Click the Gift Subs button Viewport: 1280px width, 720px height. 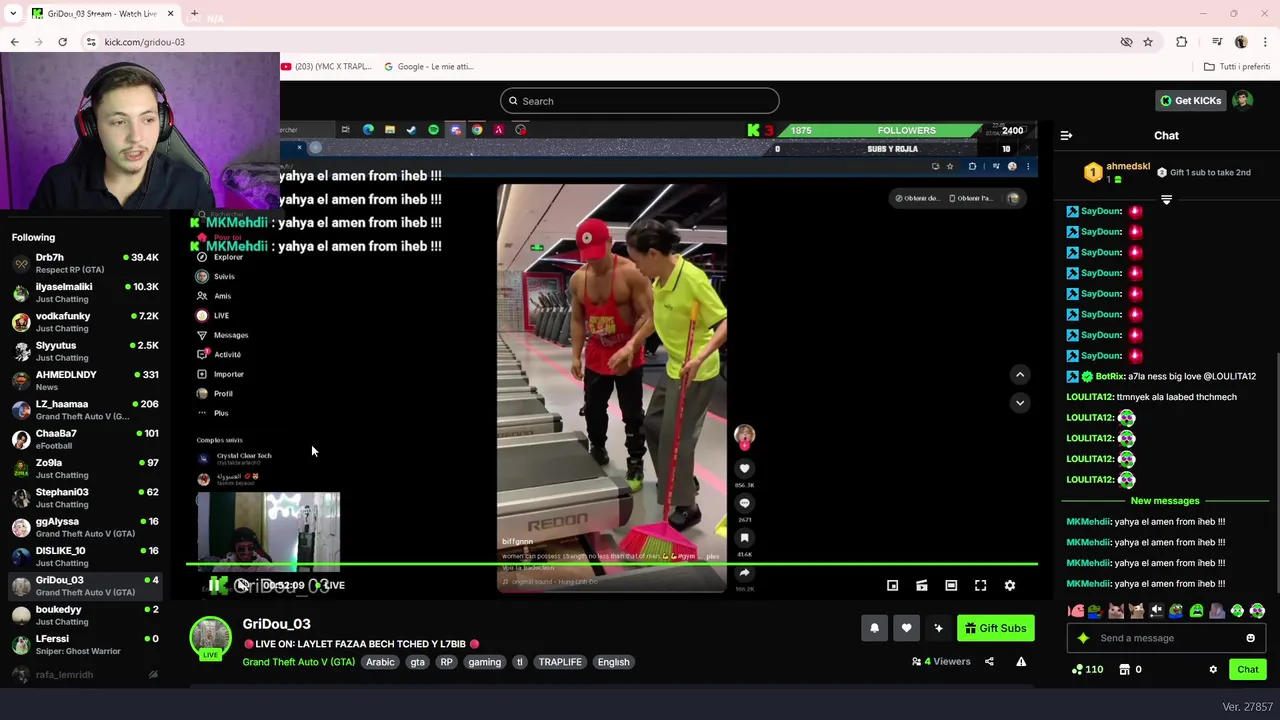995,628
